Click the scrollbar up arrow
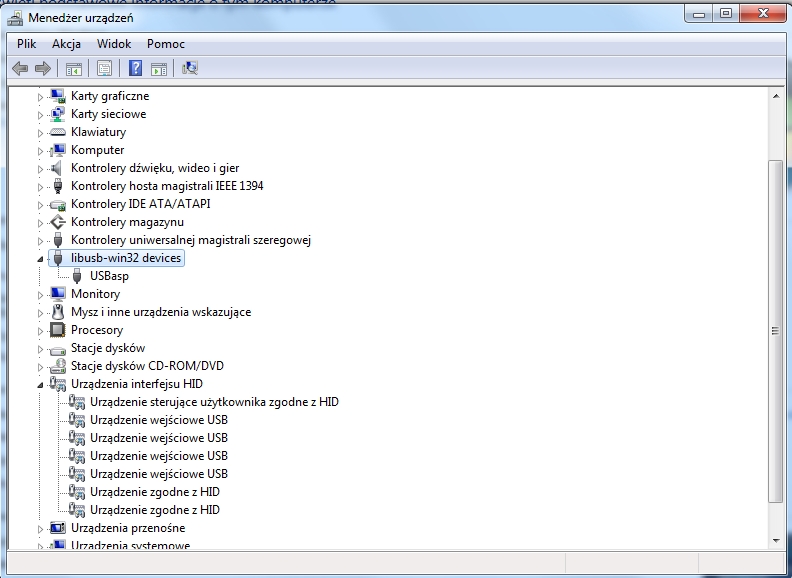Viewport: 792px width, 578px height. point(776,96)
